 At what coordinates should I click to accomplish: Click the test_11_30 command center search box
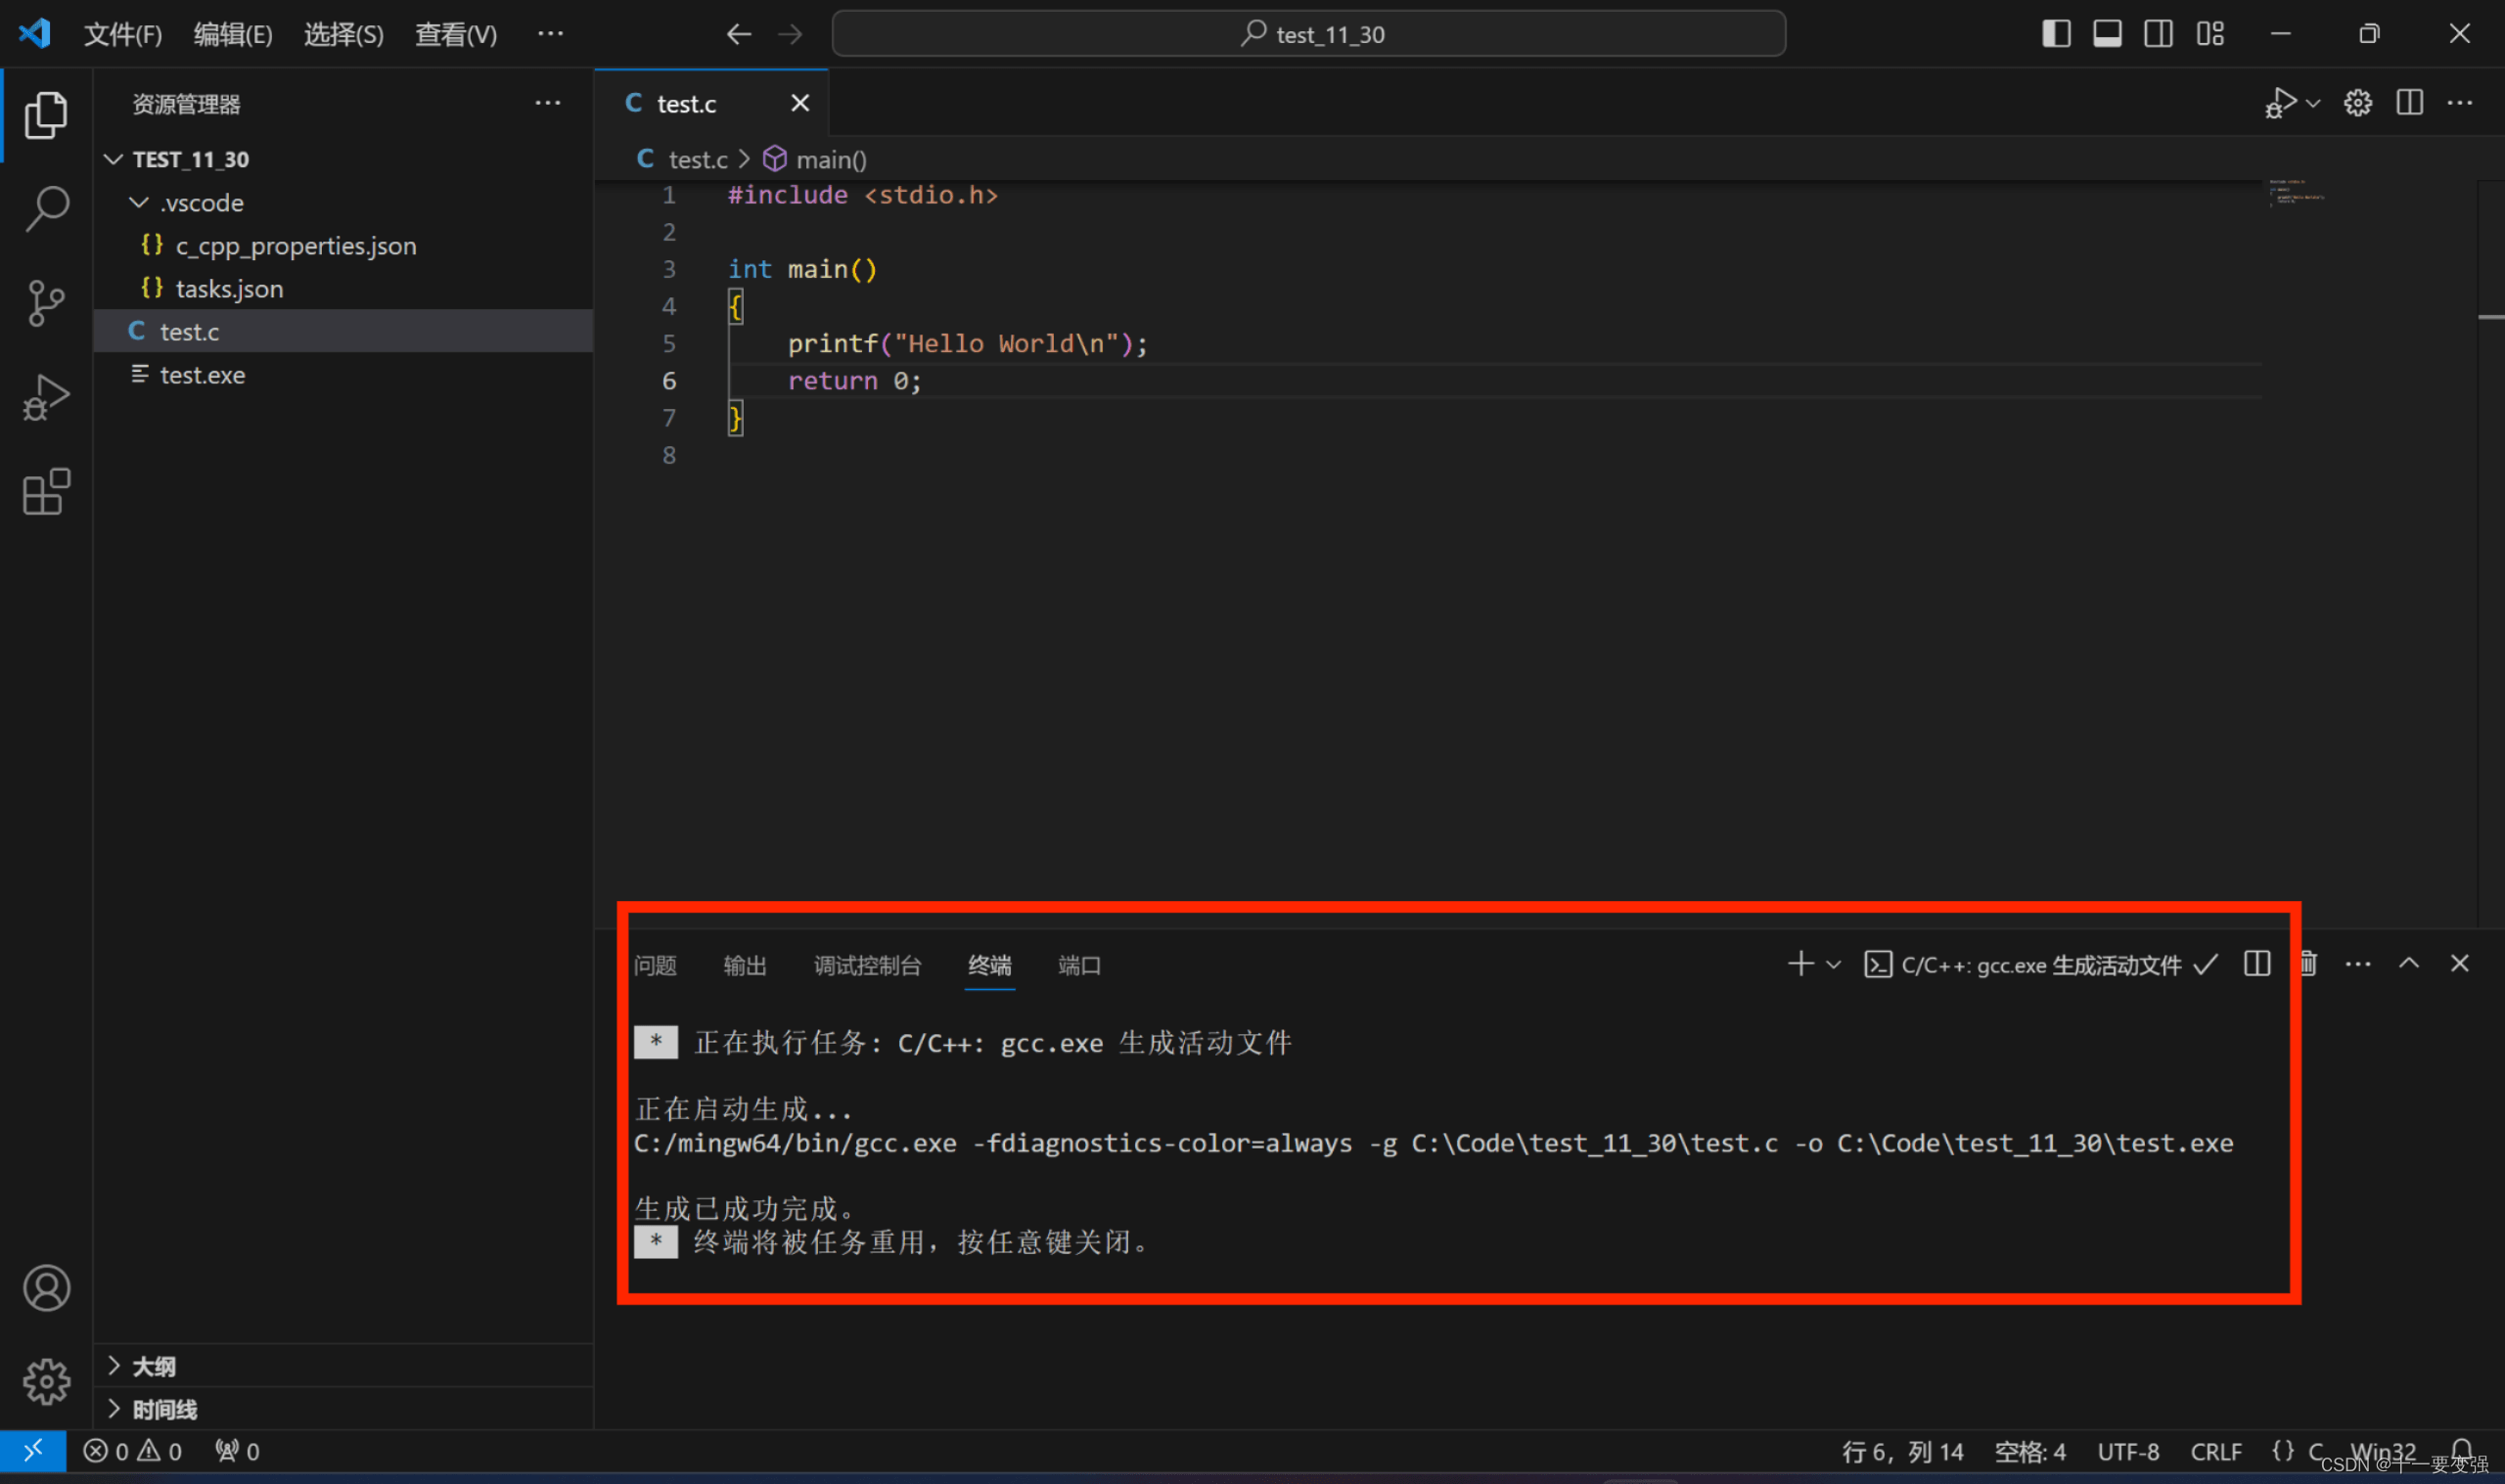(x=1308, y=34)
